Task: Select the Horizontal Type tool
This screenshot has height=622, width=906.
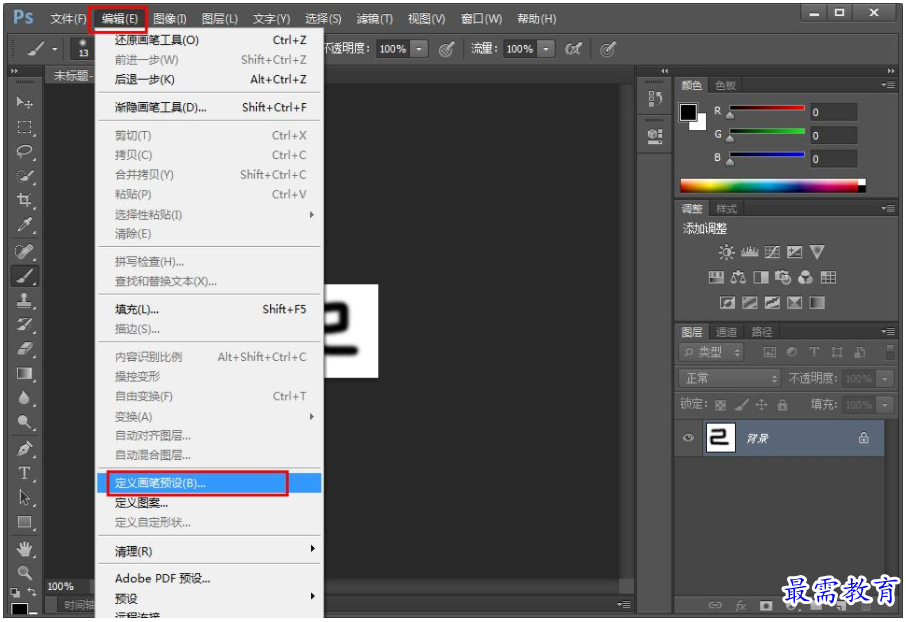Action: 24,473
